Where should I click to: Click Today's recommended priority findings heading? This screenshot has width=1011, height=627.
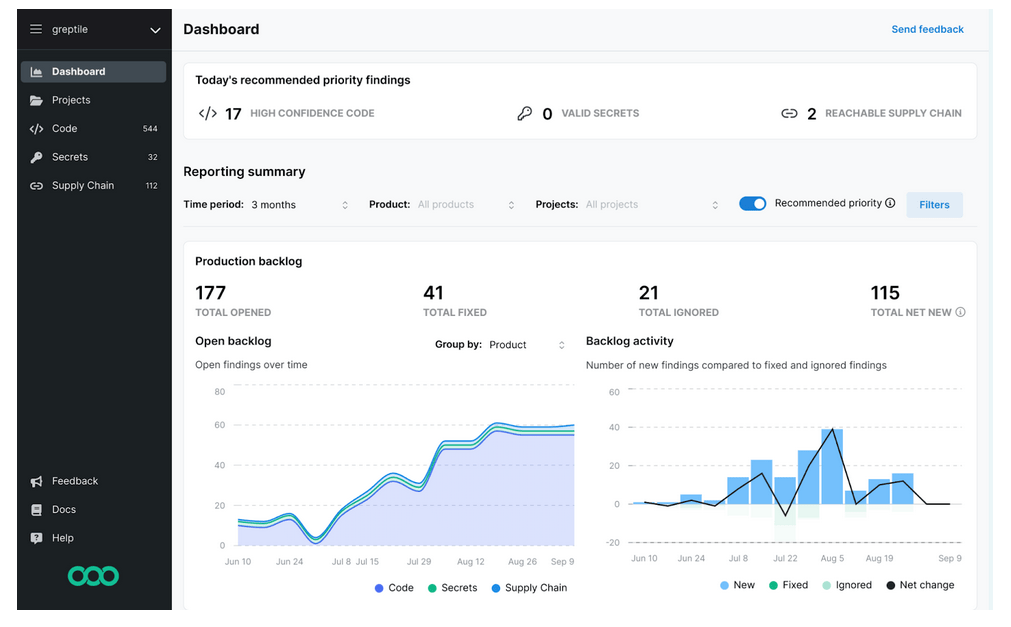(x=303, y=80)
